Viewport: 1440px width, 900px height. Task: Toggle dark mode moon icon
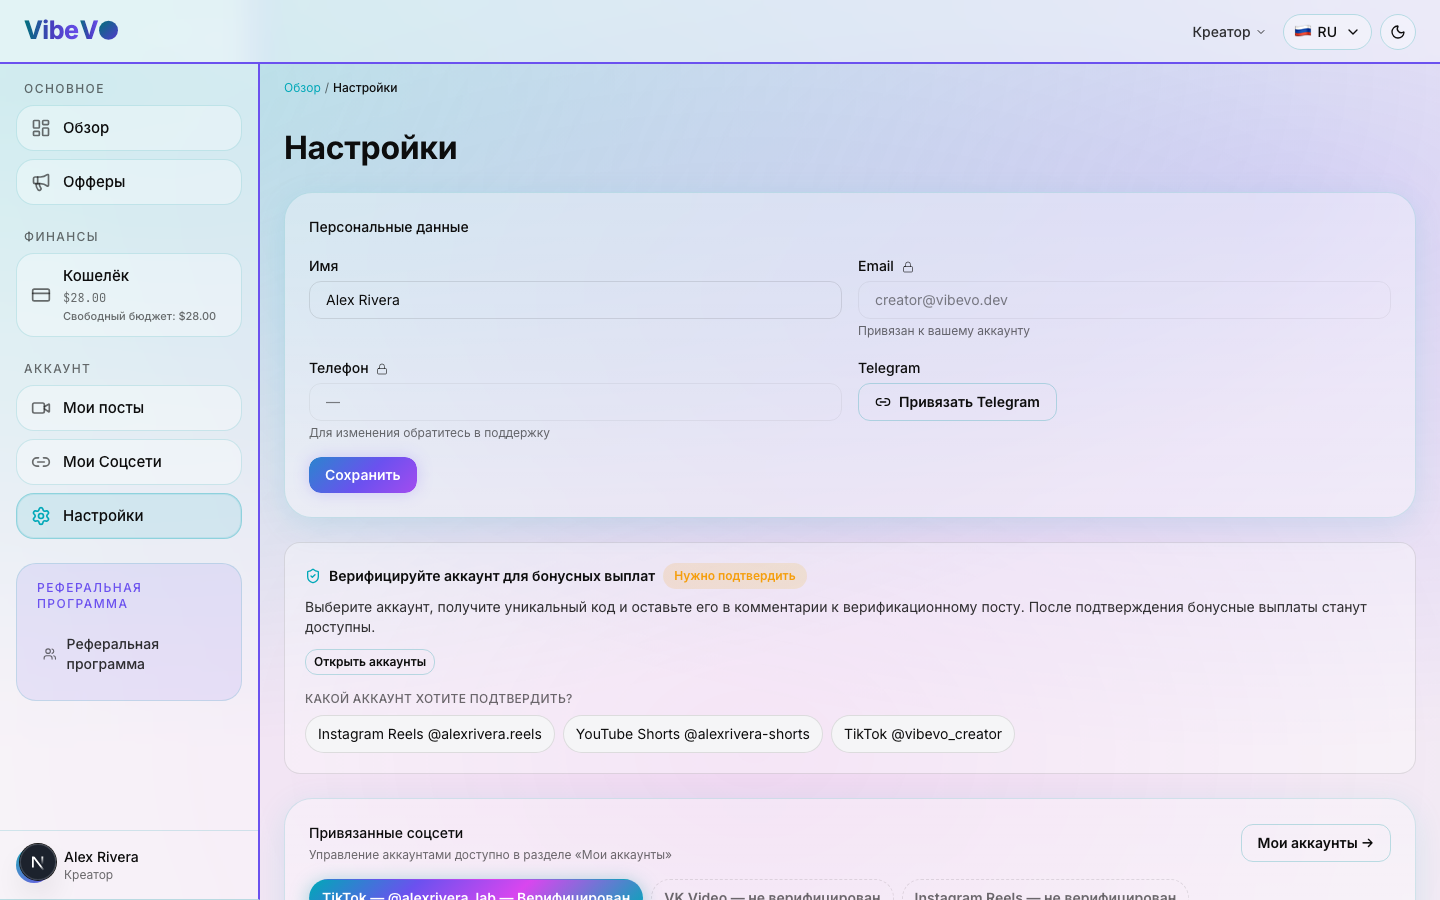[1398, 32]
